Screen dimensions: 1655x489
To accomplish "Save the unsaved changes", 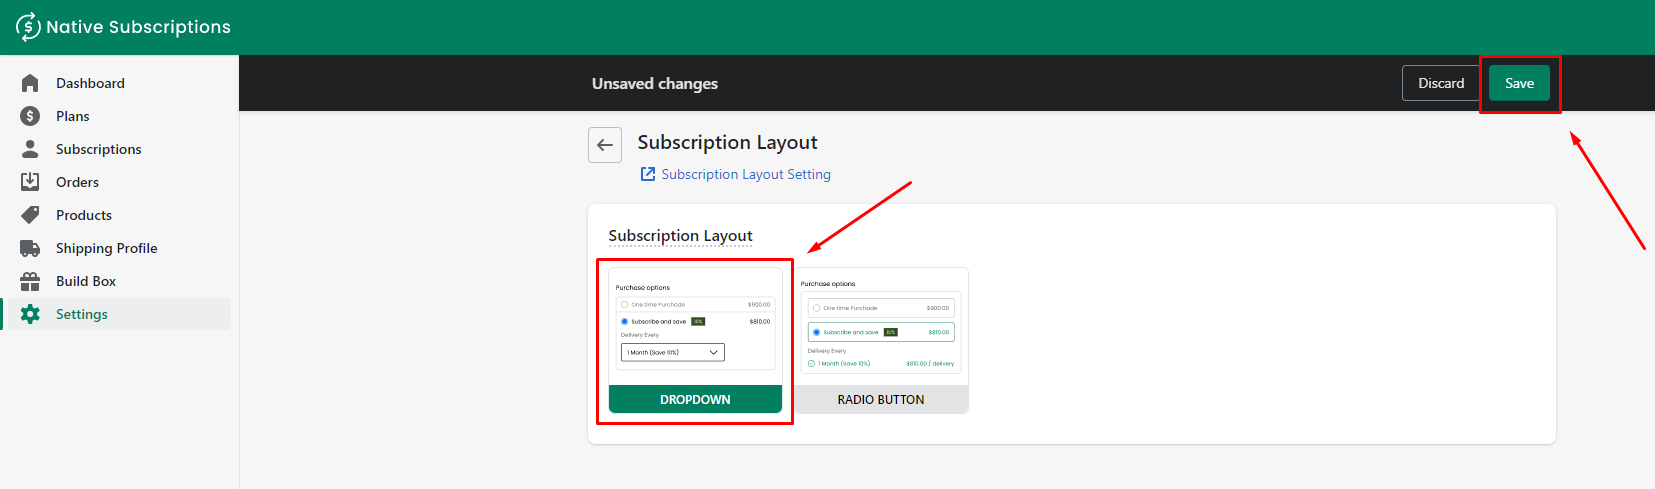I will 1519,83.
